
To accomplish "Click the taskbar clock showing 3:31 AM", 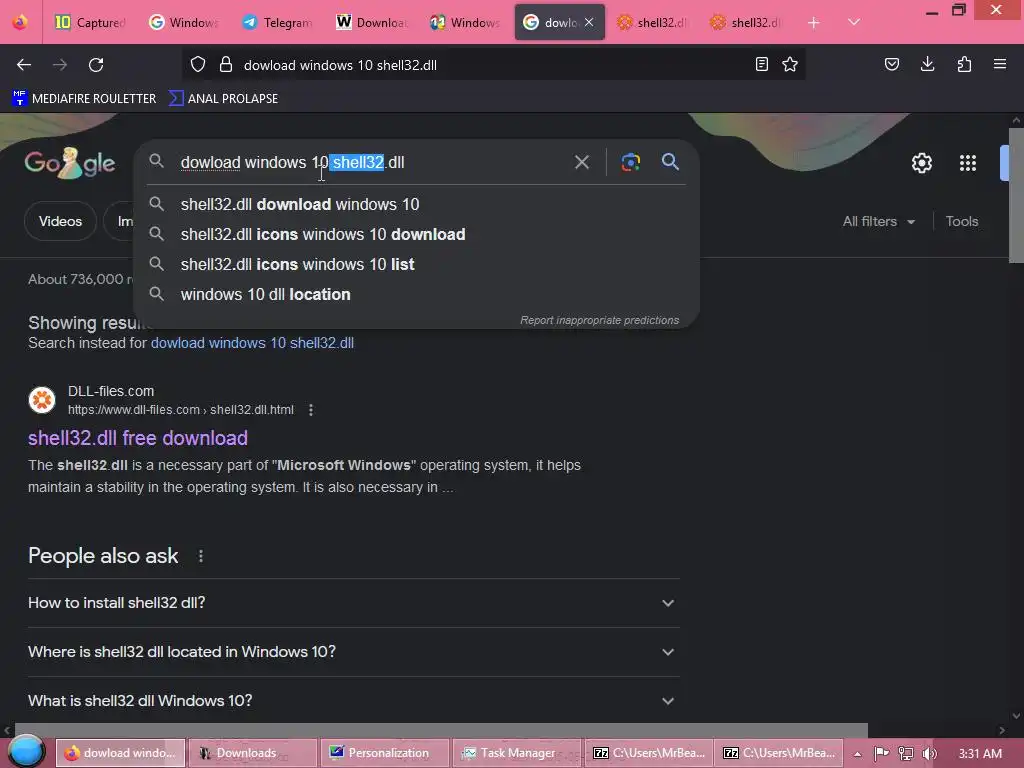I will 980,754.
